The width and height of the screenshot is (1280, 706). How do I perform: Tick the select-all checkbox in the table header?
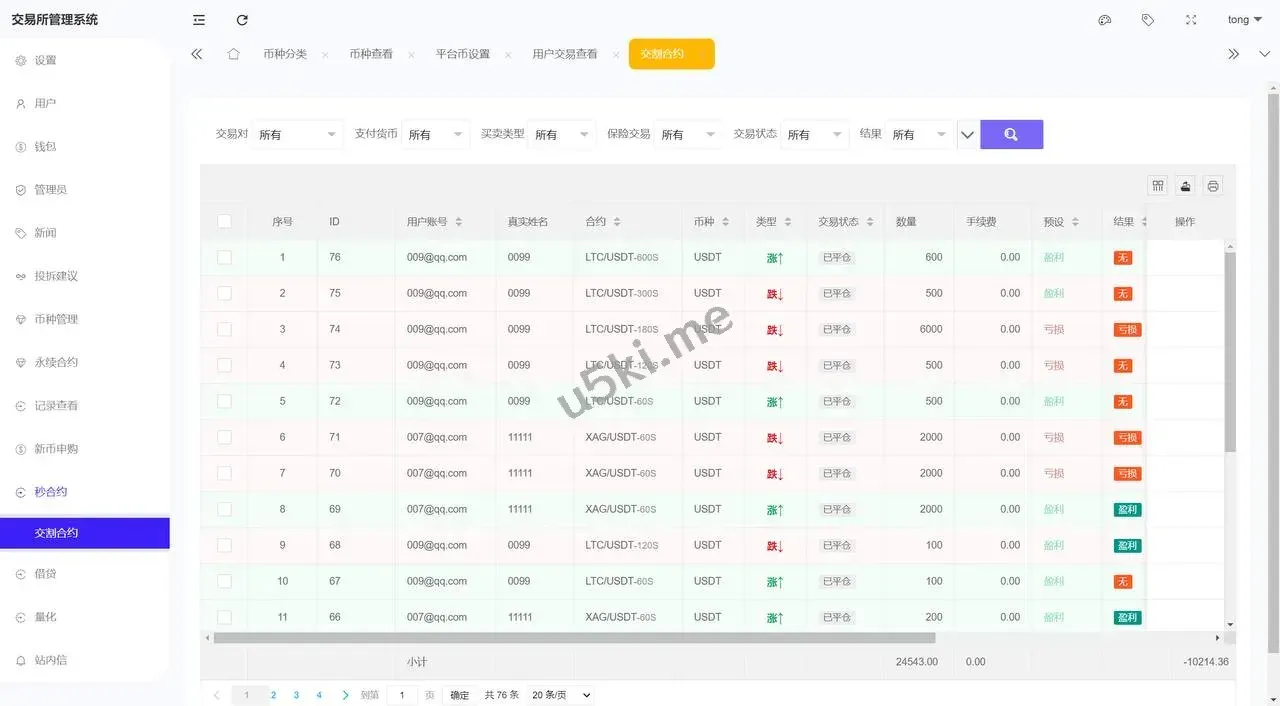pos(224,222)
